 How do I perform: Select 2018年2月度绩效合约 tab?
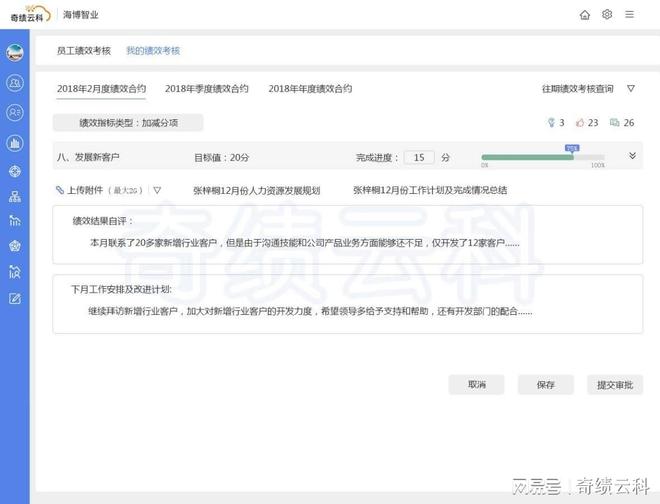tap(101, 89)
